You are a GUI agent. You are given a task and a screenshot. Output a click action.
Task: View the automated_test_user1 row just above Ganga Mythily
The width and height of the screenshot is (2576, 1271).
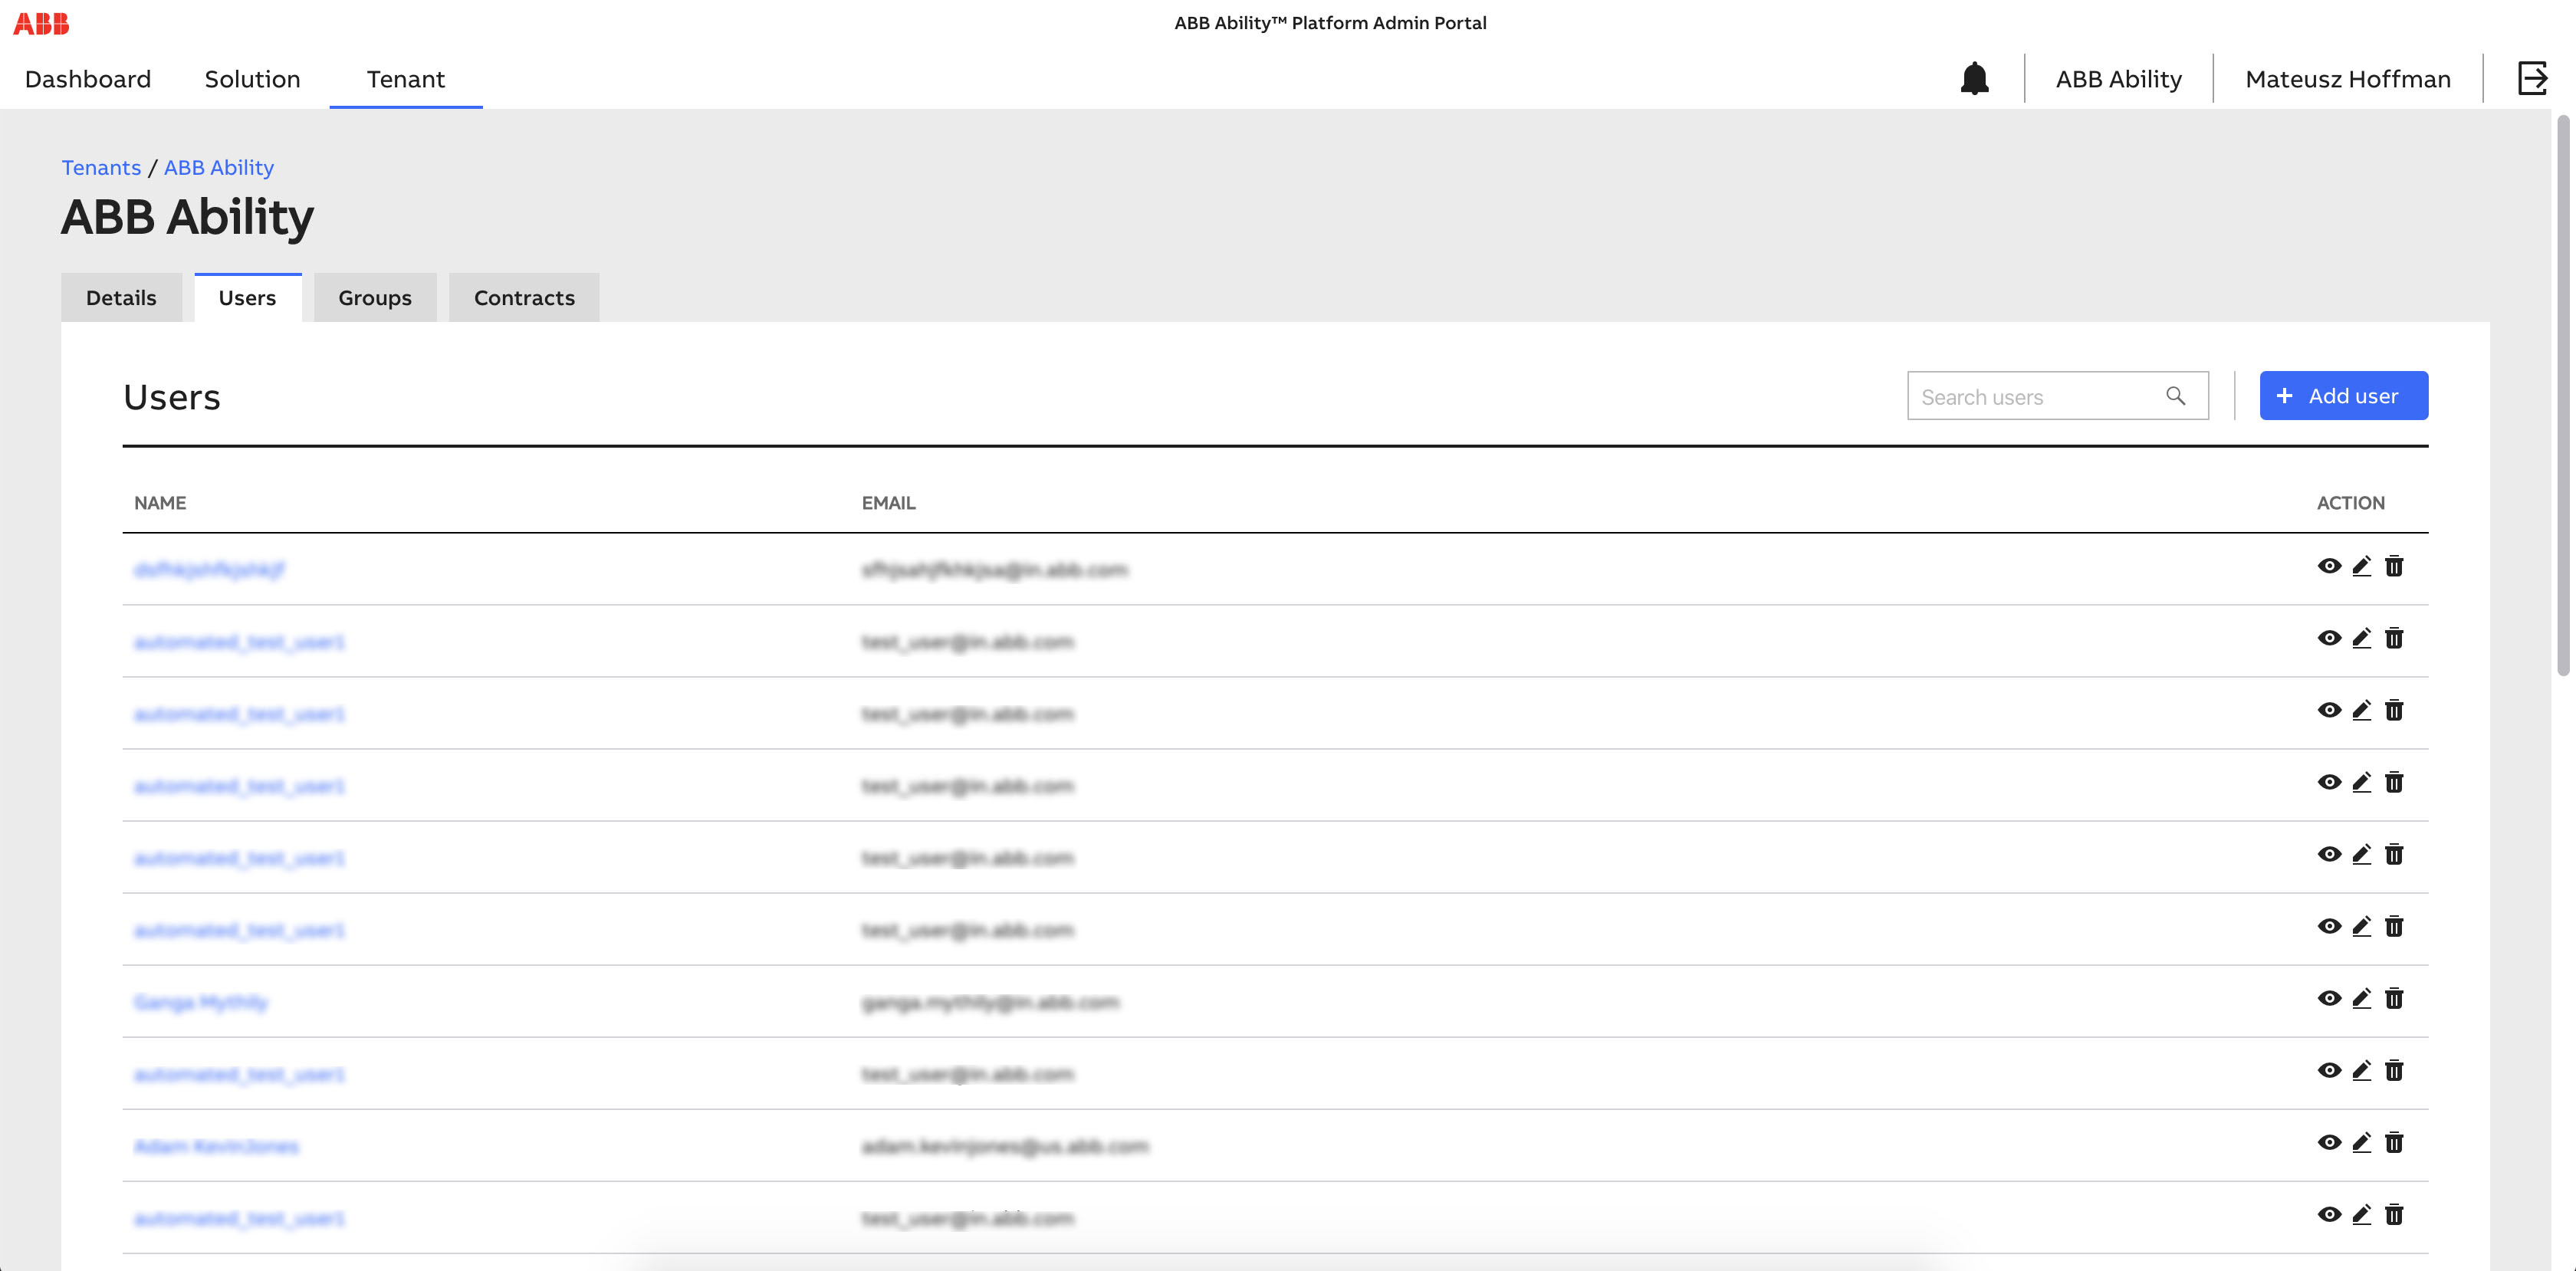2329,926
